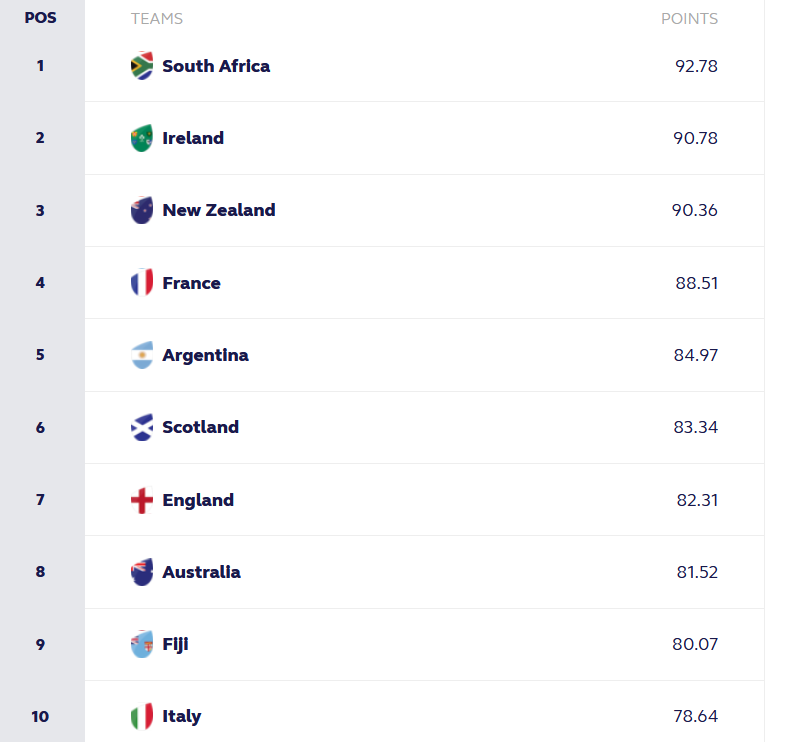This screenshot has width=794, height=742.
Task: Open the South Africa team link
Action: click(216, 66)
